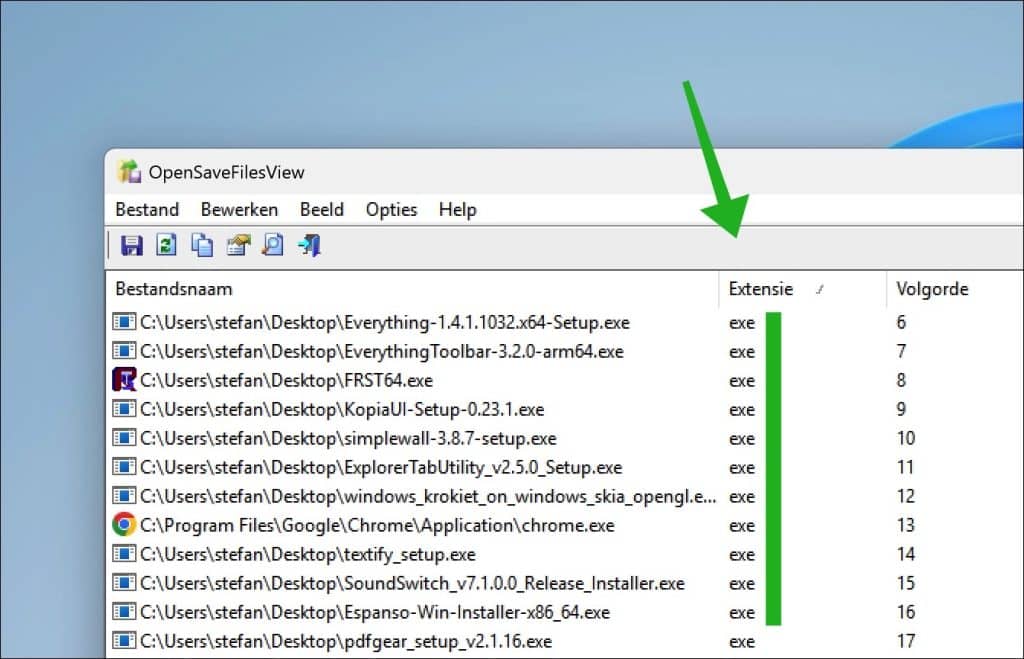Open the Bewerken menu
This screenshot has height=659, width=1024.
coord(239,210)
